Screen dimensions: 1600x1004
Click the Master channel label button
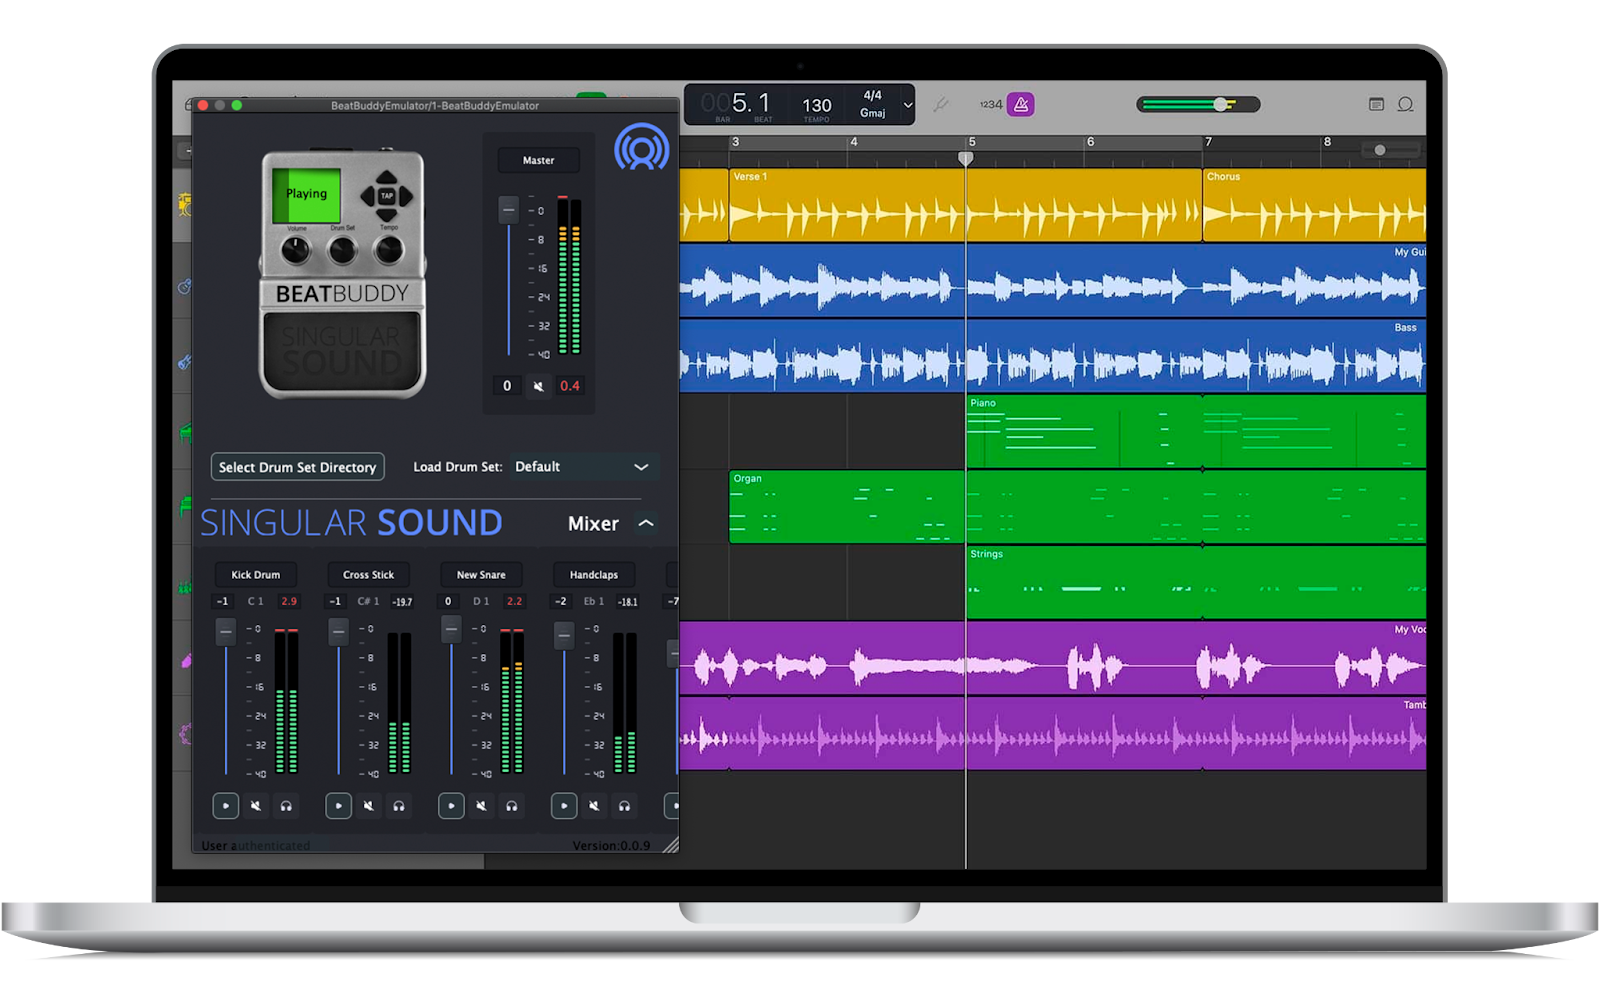click(x=538, y=160)
